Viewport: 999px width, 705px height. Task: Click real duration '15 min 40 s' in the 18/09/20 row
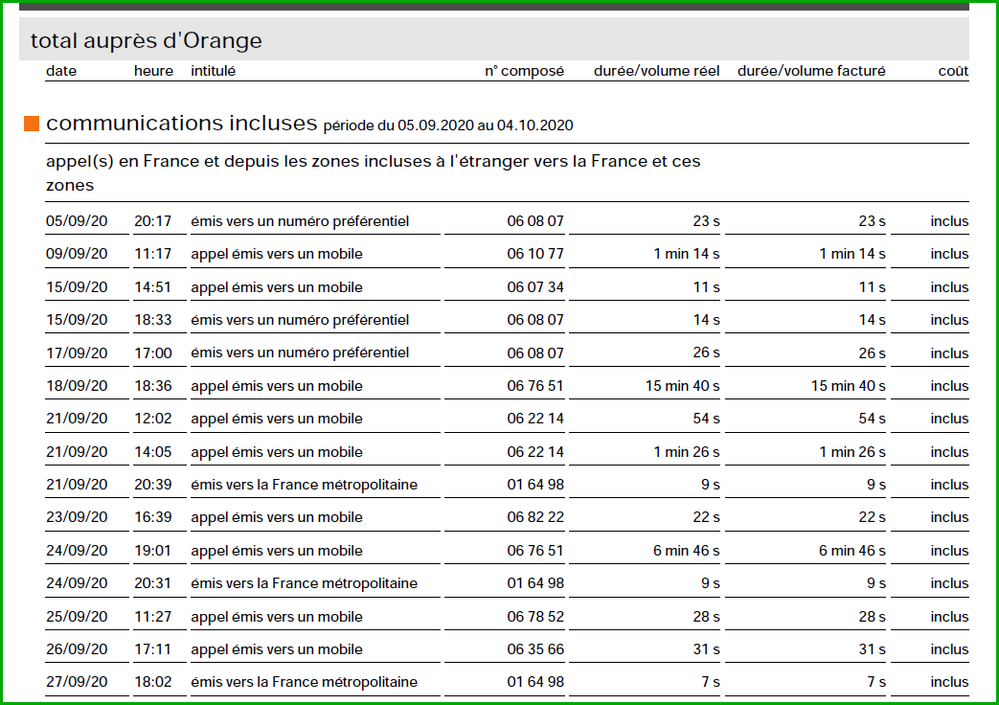682,386
